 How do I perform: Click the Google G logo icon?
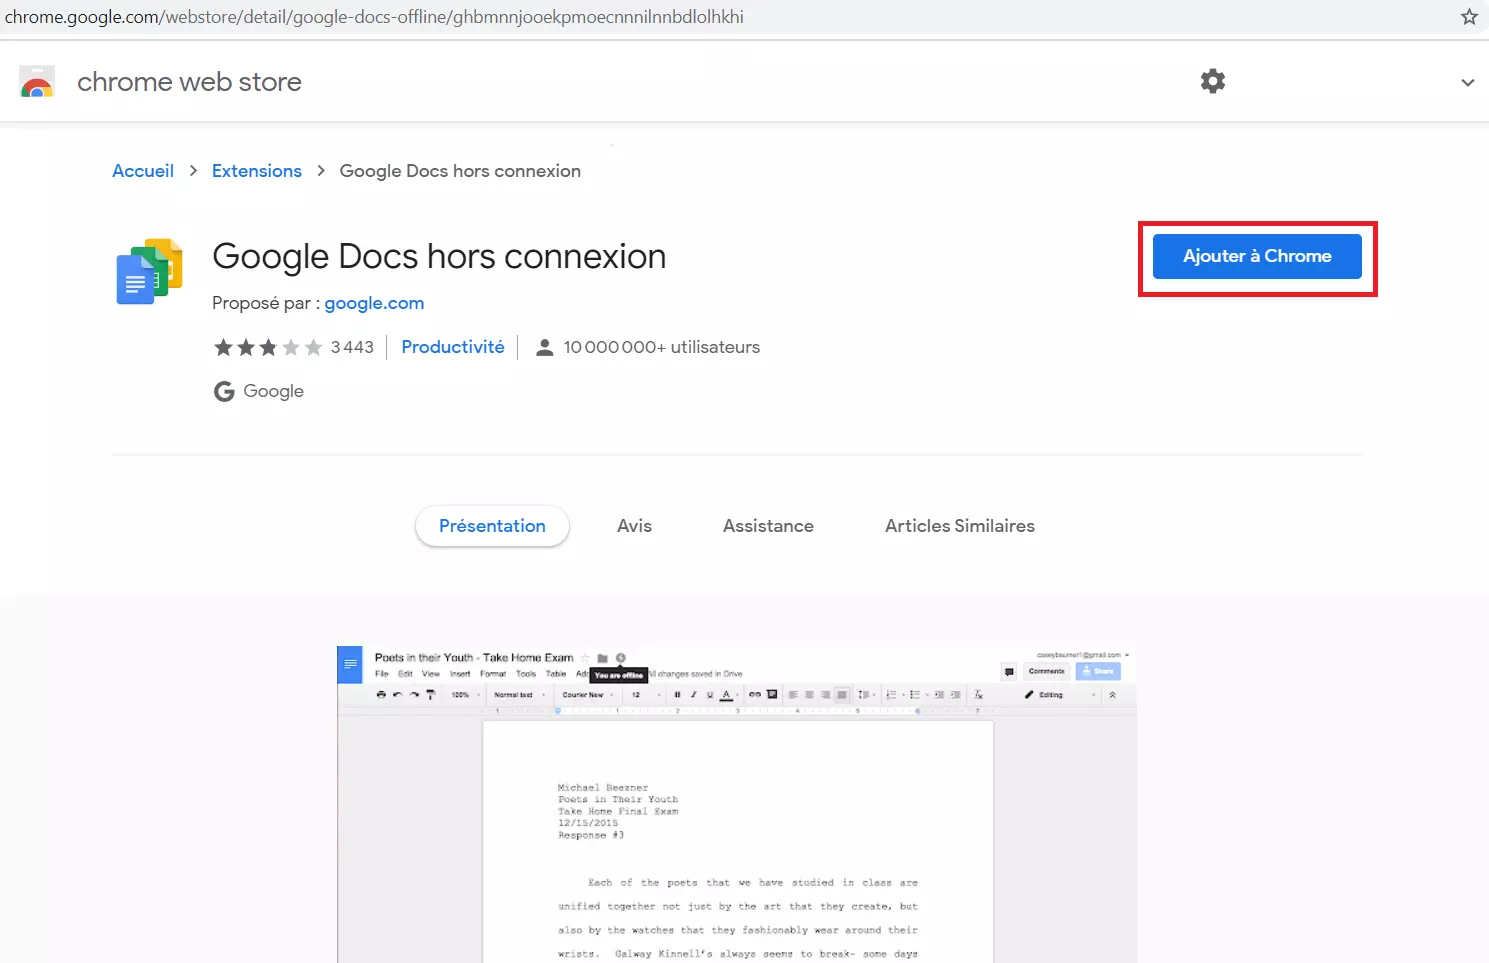224,391
